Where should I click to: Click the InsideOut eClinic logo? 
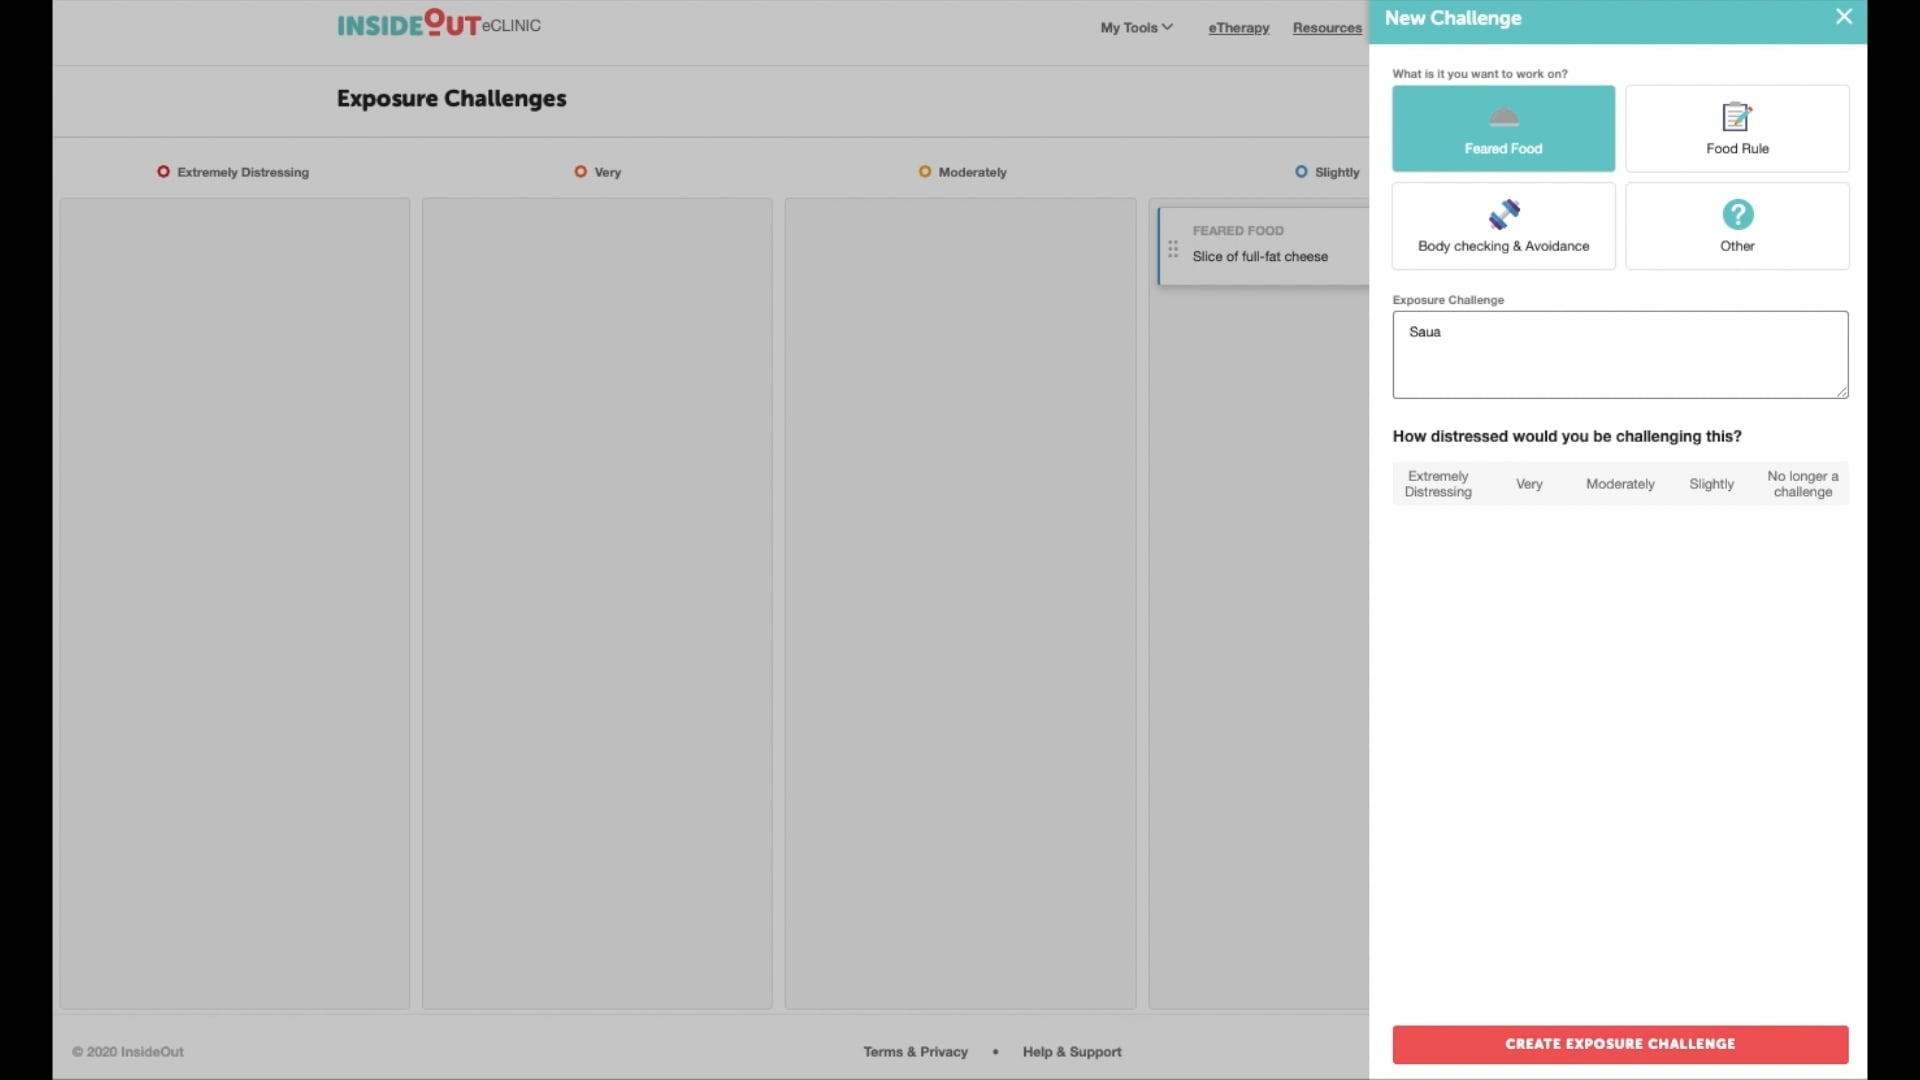click(x=438, y=24)
